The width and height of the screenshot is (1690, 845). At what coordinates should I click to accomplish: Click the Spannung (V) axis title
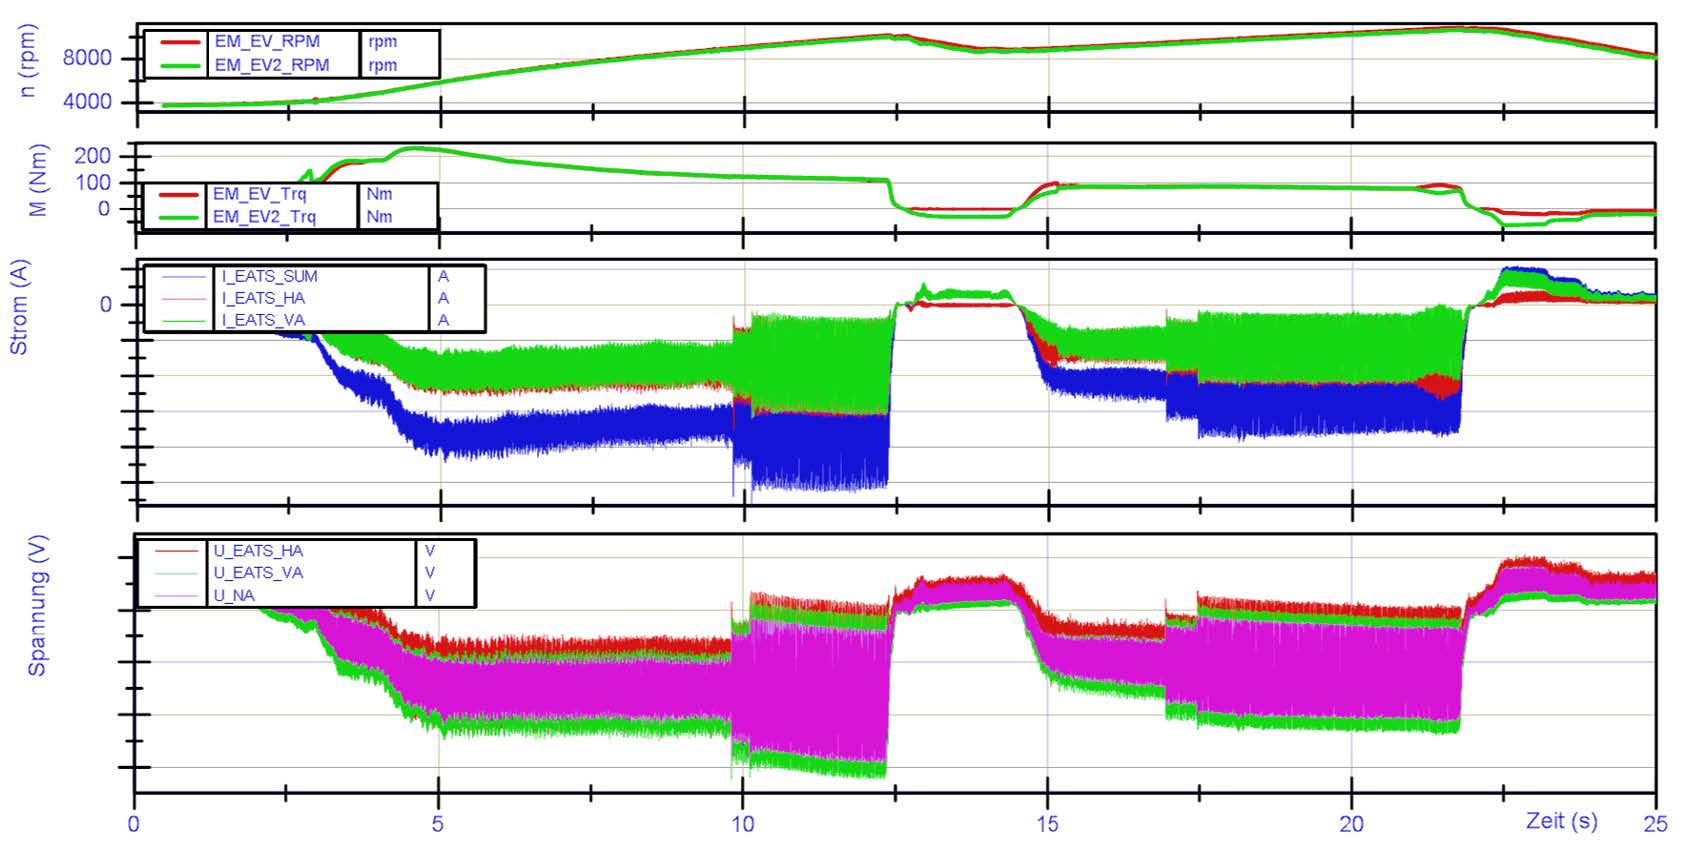37,607
